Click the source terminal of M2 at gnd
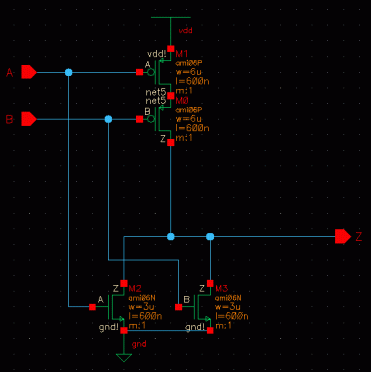Image resolution: width=371 pixels, height=372 pixels. click(x=124, y=330)
